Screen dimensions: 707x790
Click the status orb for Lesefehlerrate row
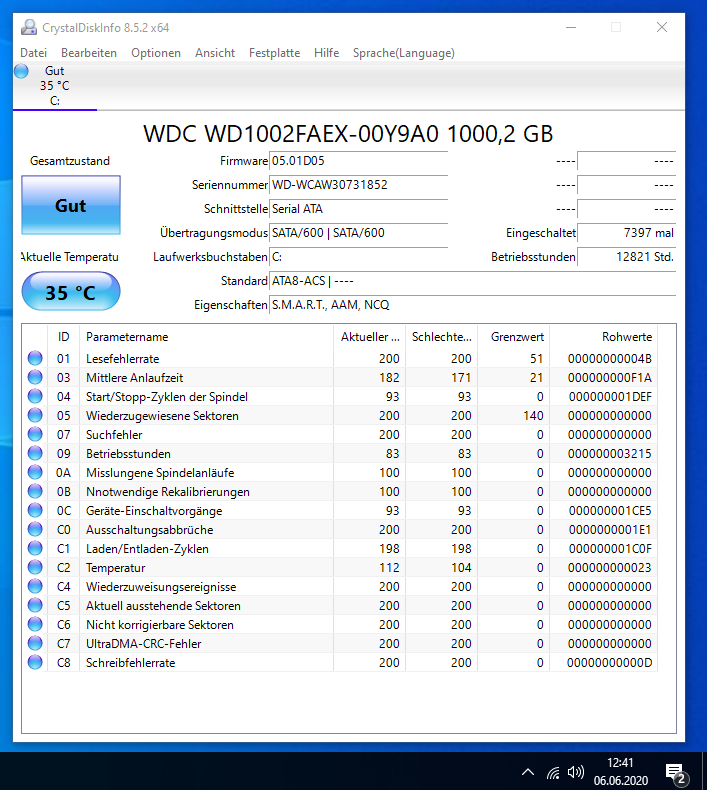tap(35, 358)
